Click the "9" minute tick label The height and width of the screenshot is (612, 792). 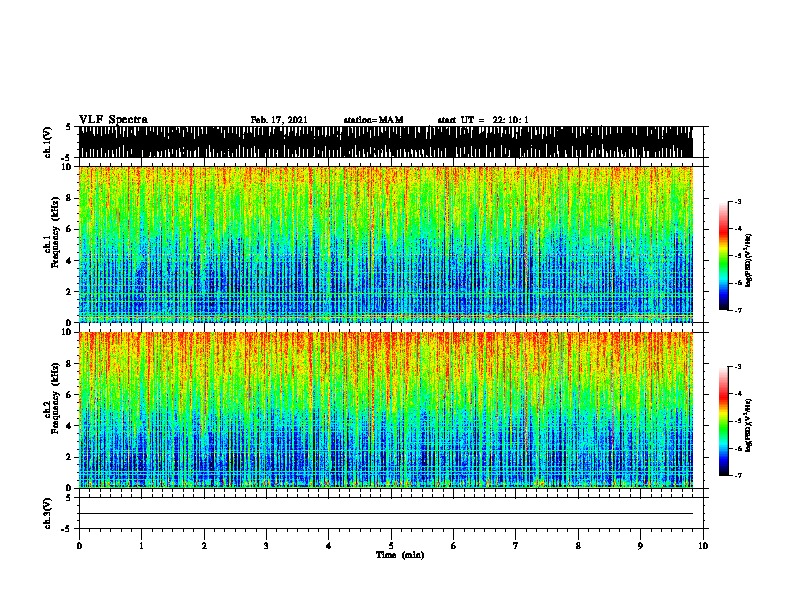[x=640, y=546]
